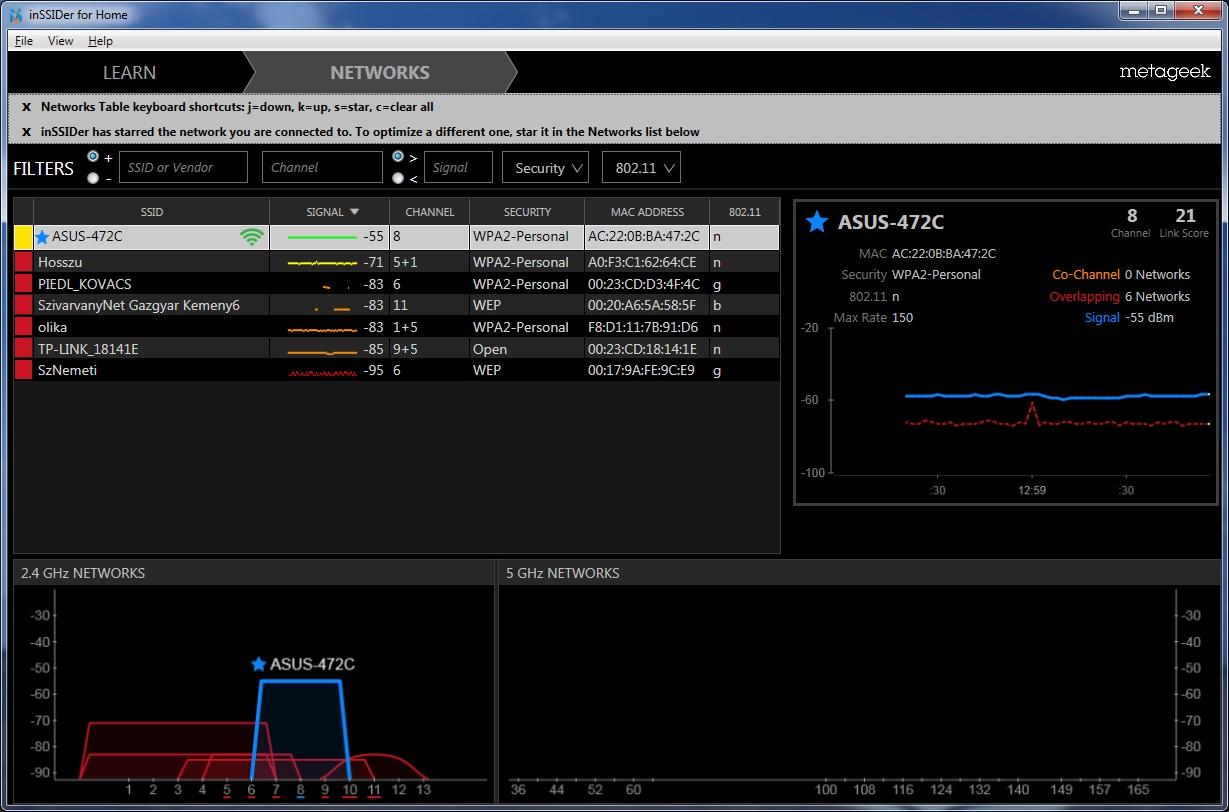Click the red color swatch for SzNemeti
Viewport: 1229px width, 812px height.
point(23,370)
